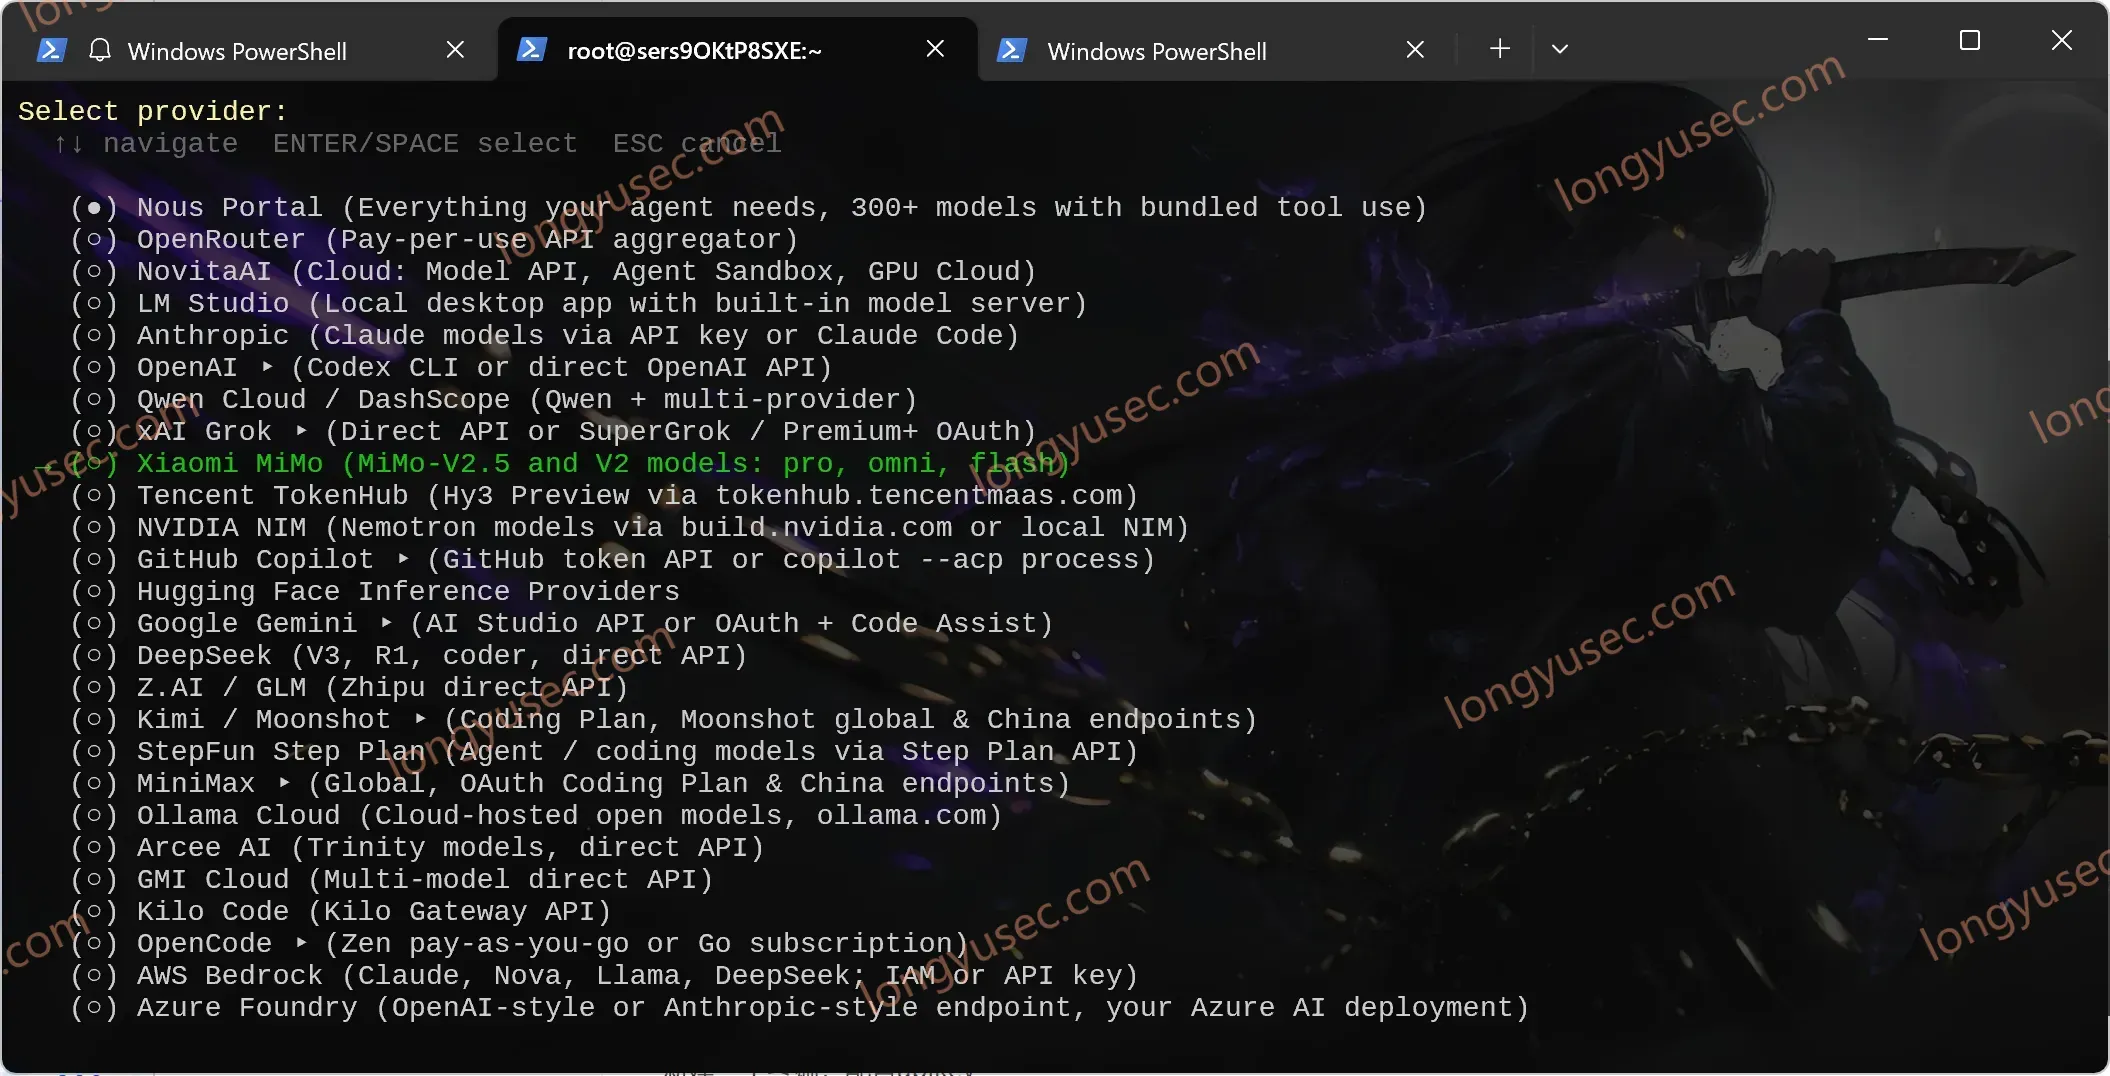Screen dimensions: 2110x1076
Task: Choose the Anthropic radio button
Action: point(94,336)
